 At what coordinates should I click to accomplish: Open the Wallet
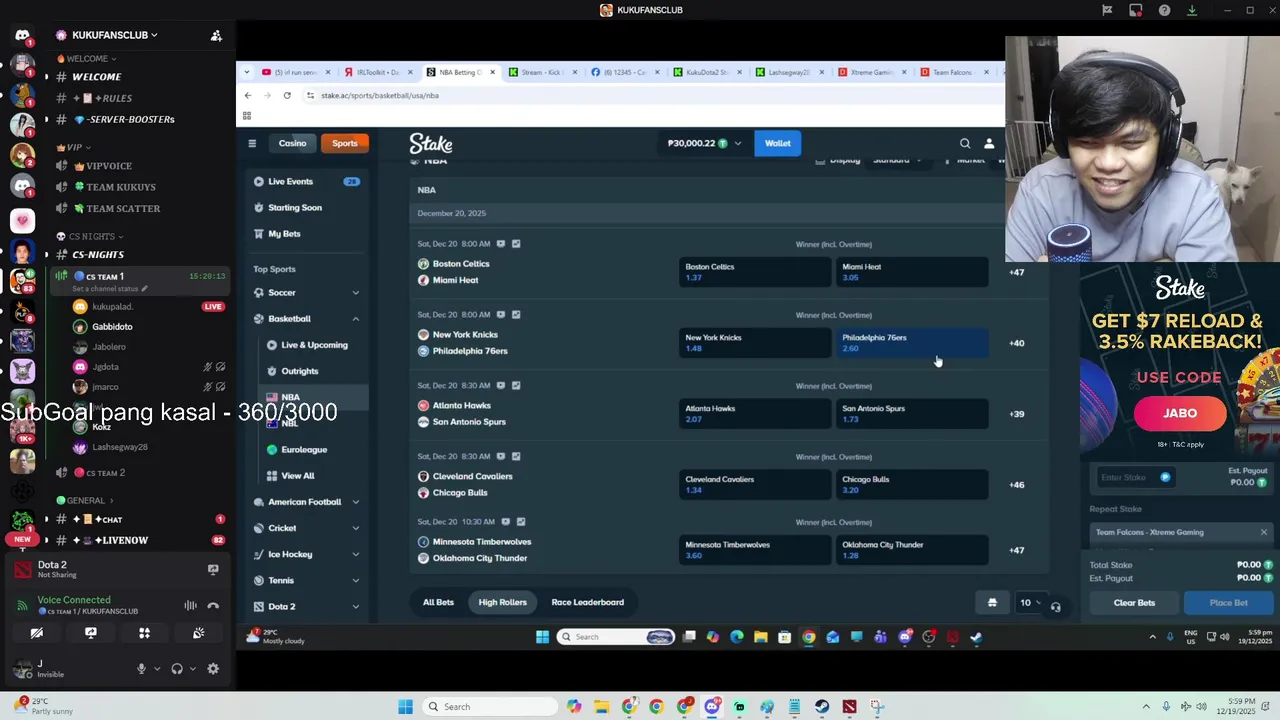[777, 143]
